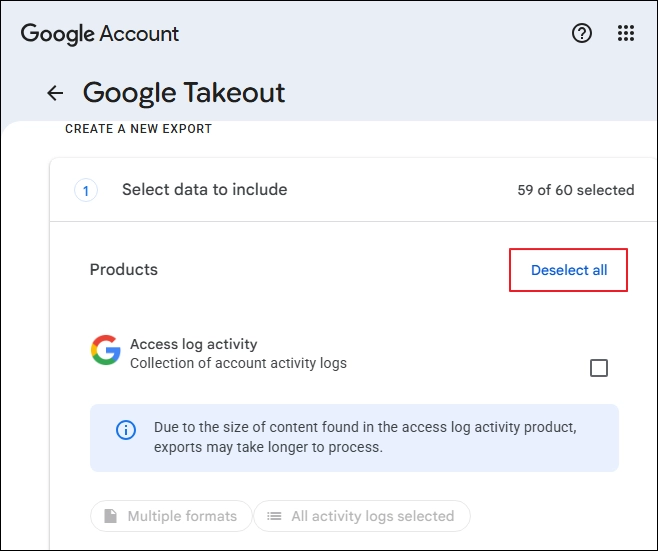The height and width of the screenshot is (551, 658).
Task: Click the Access log activity title
Action: 193,344
